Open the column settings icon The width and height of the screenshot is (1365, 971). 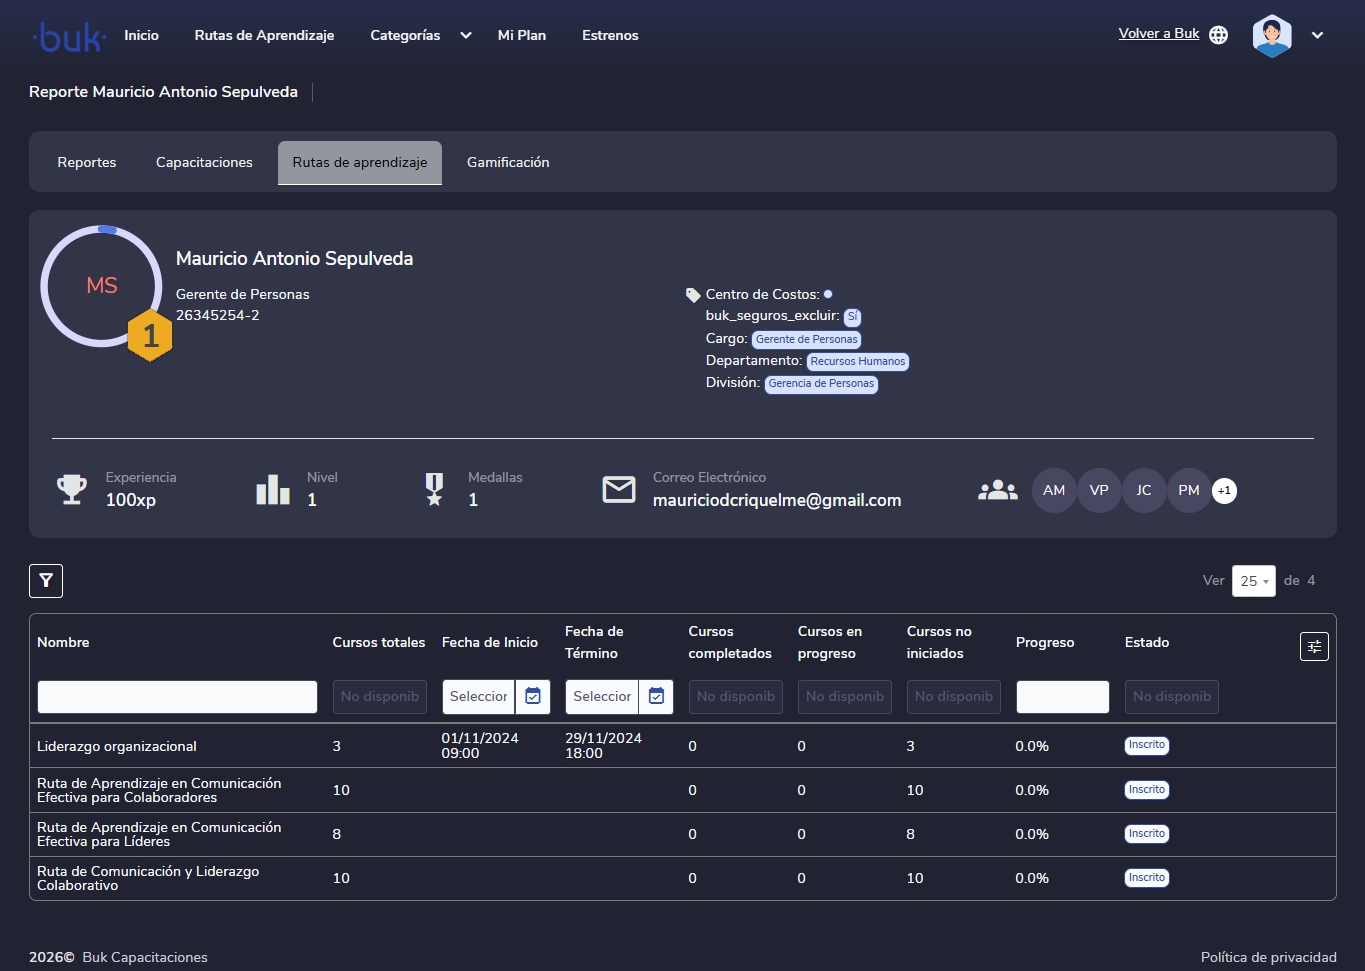point(1314,647)
